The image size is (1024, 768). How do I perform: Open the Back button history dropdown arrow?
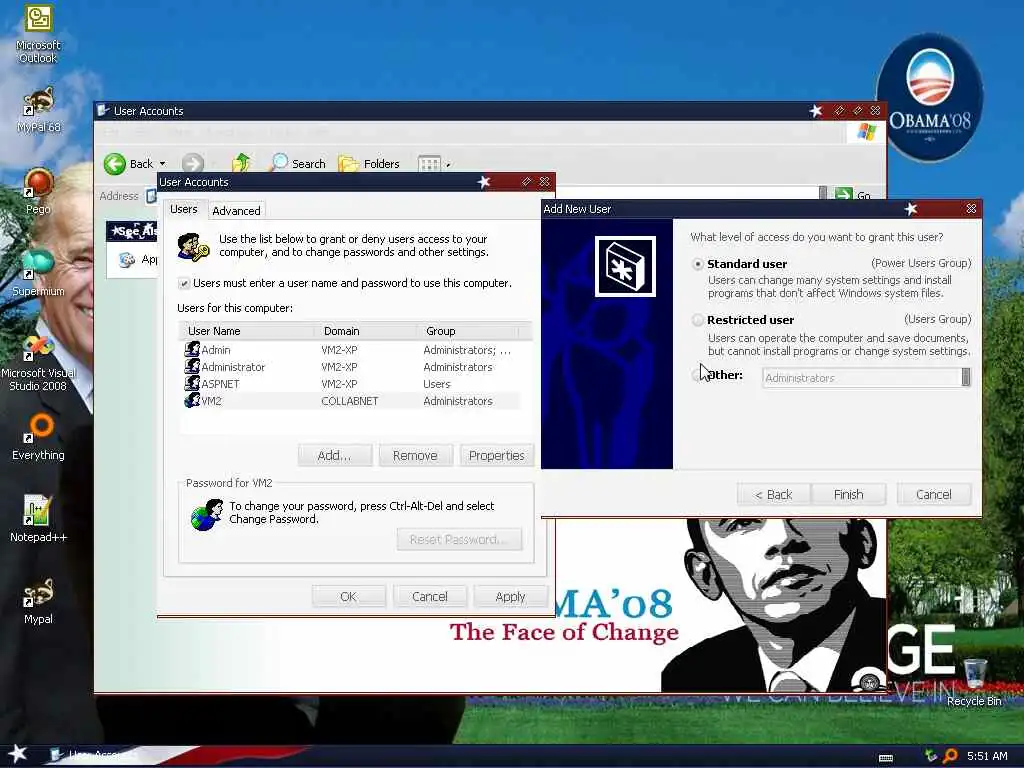(x=163, y=164)
